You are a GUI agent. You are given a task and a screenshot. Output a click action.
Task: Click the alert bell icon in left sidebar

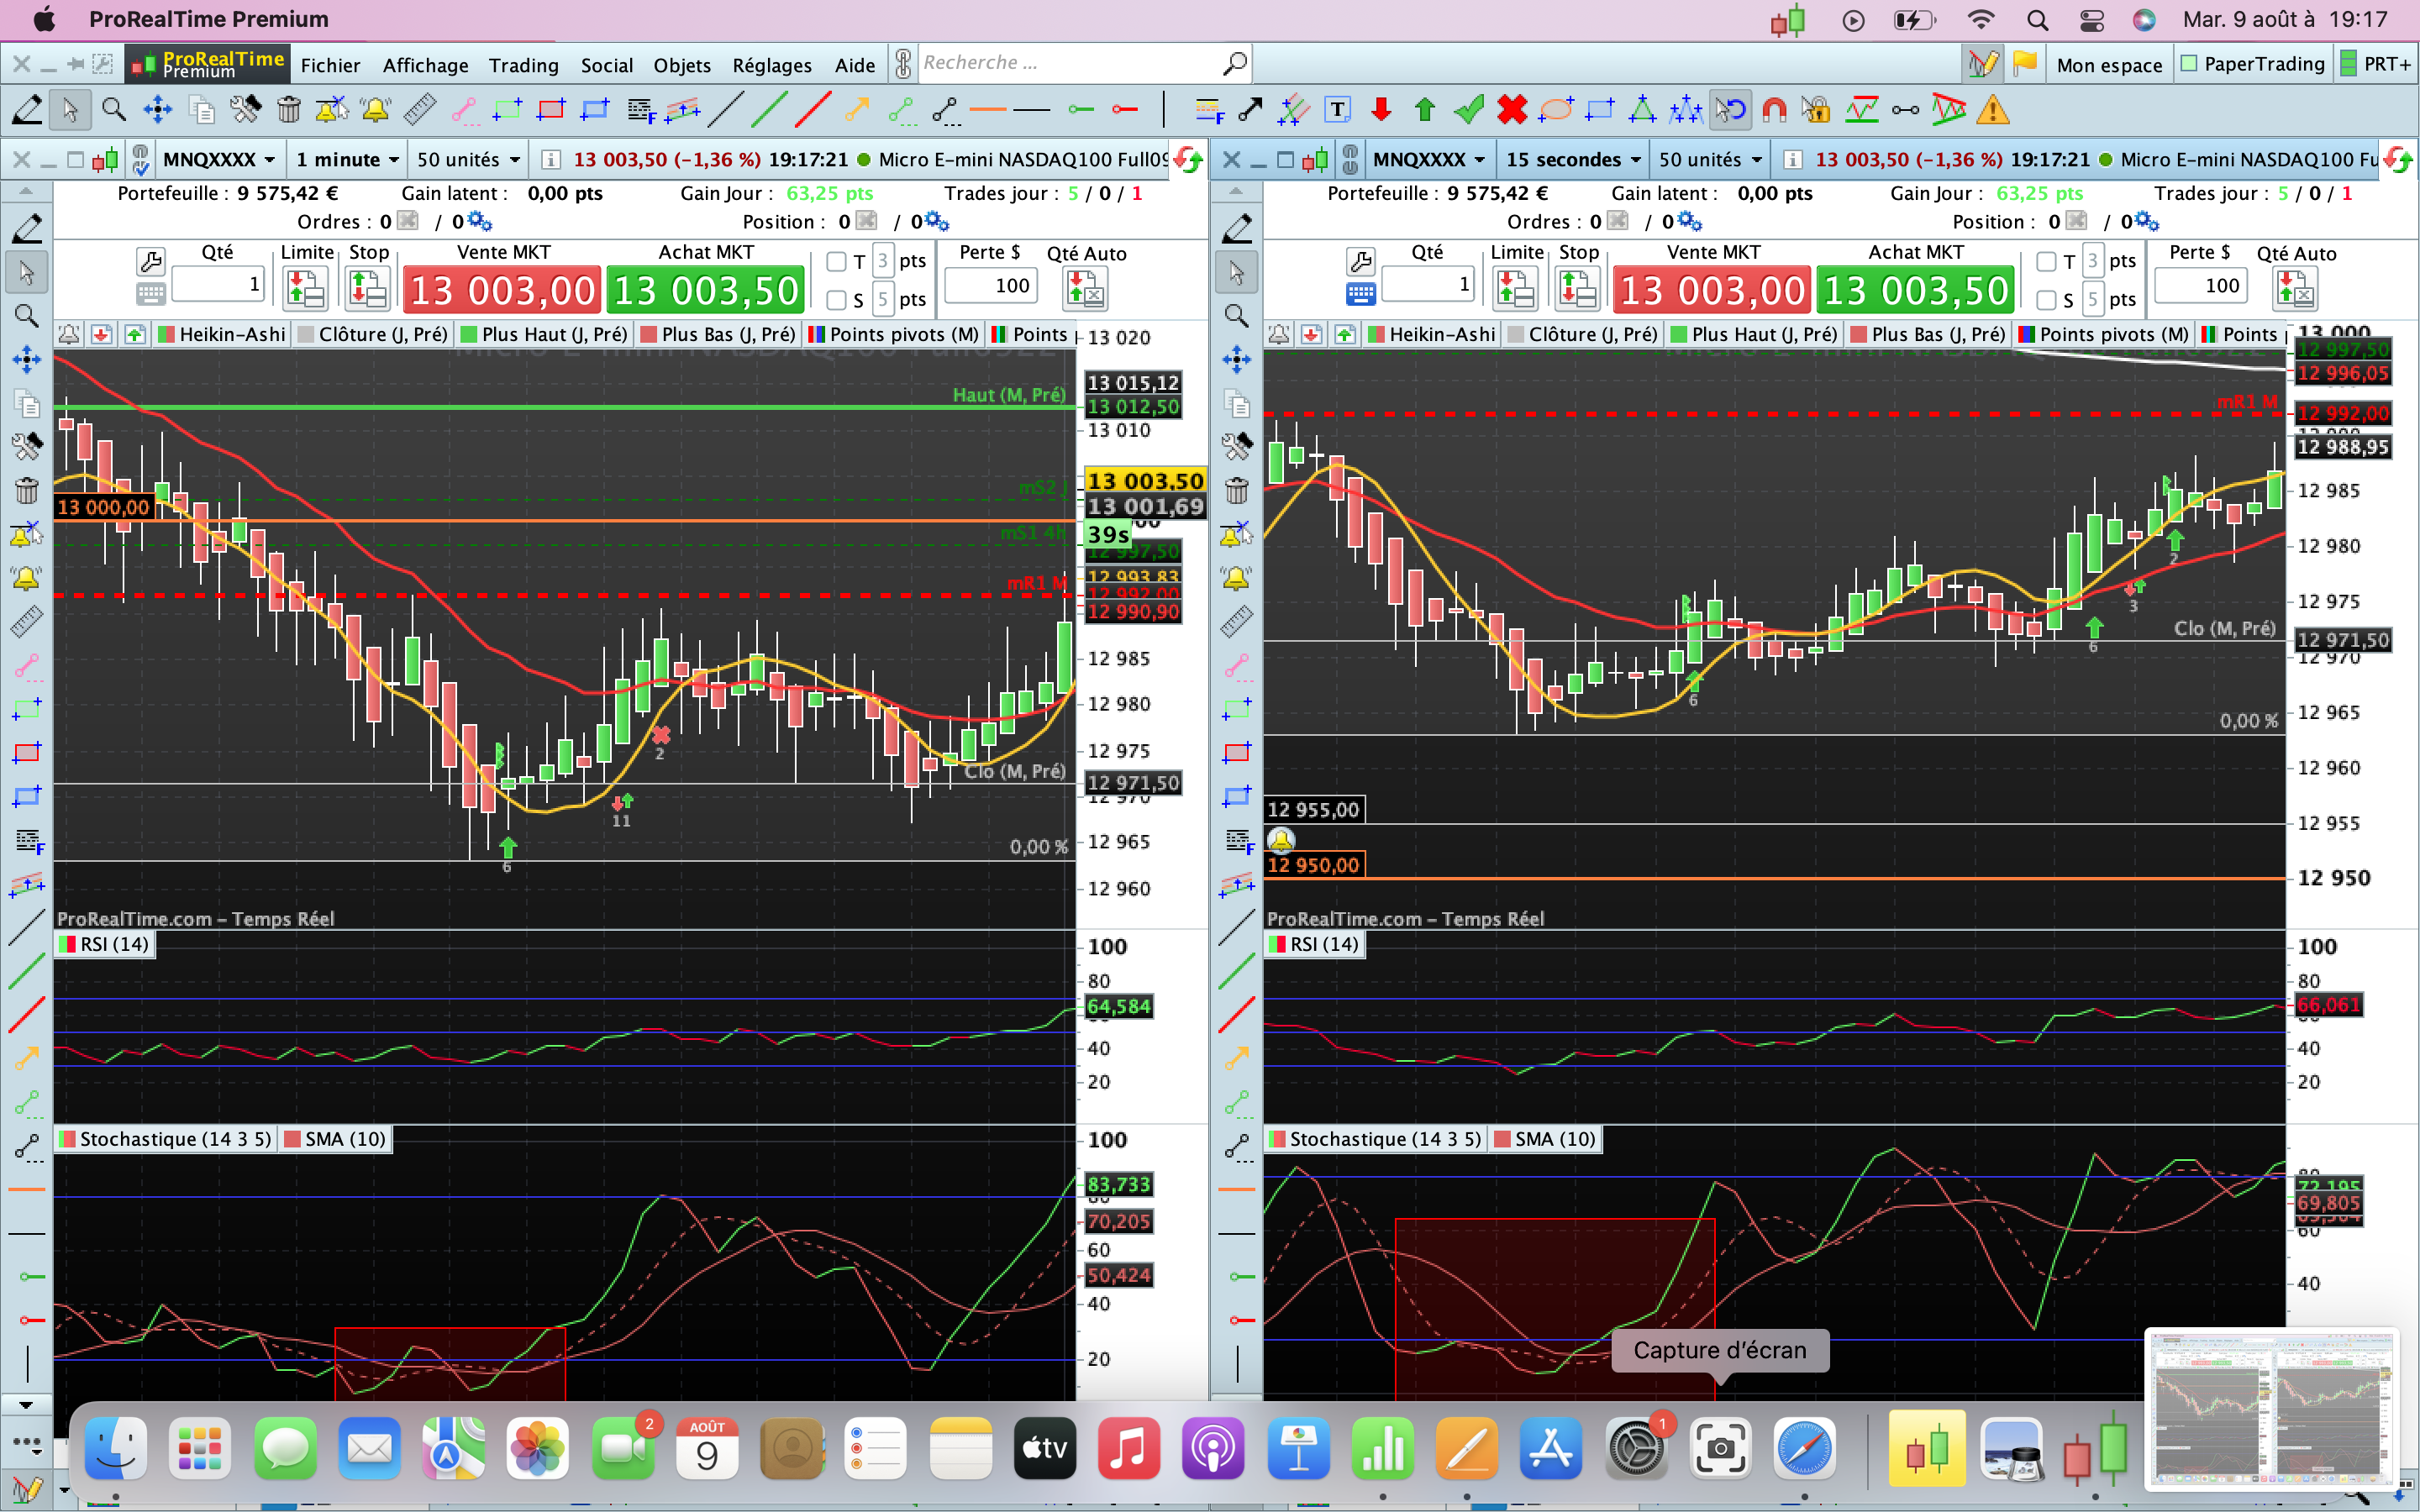pyautogui.click(x=26, y=578)
